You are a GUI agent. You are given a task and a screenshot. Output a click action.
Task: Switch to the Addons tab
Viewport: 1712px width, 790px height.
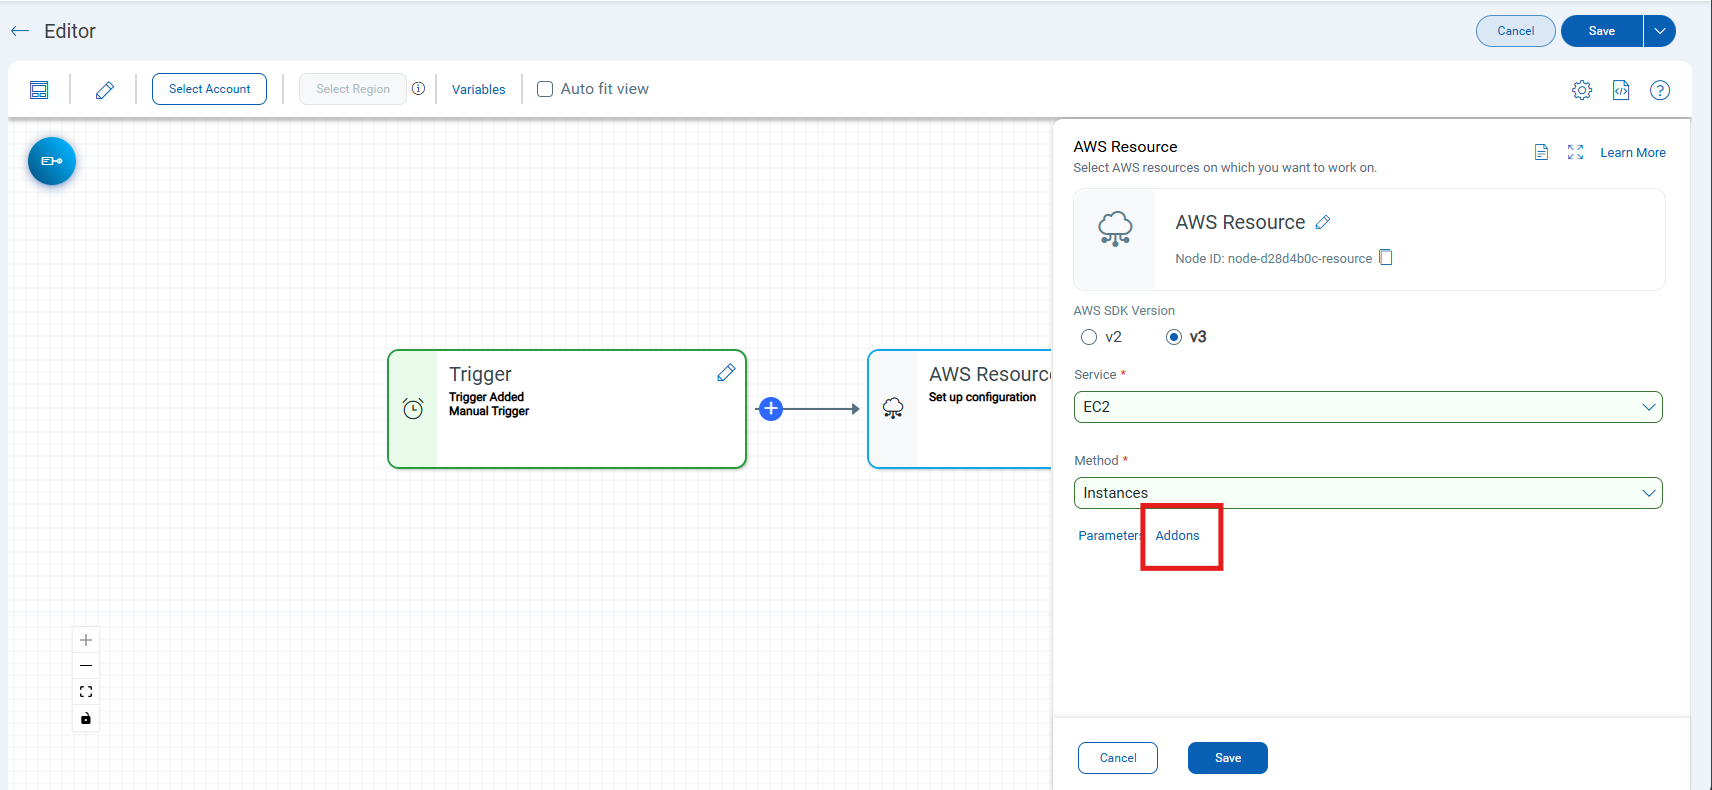point(1177,536)
